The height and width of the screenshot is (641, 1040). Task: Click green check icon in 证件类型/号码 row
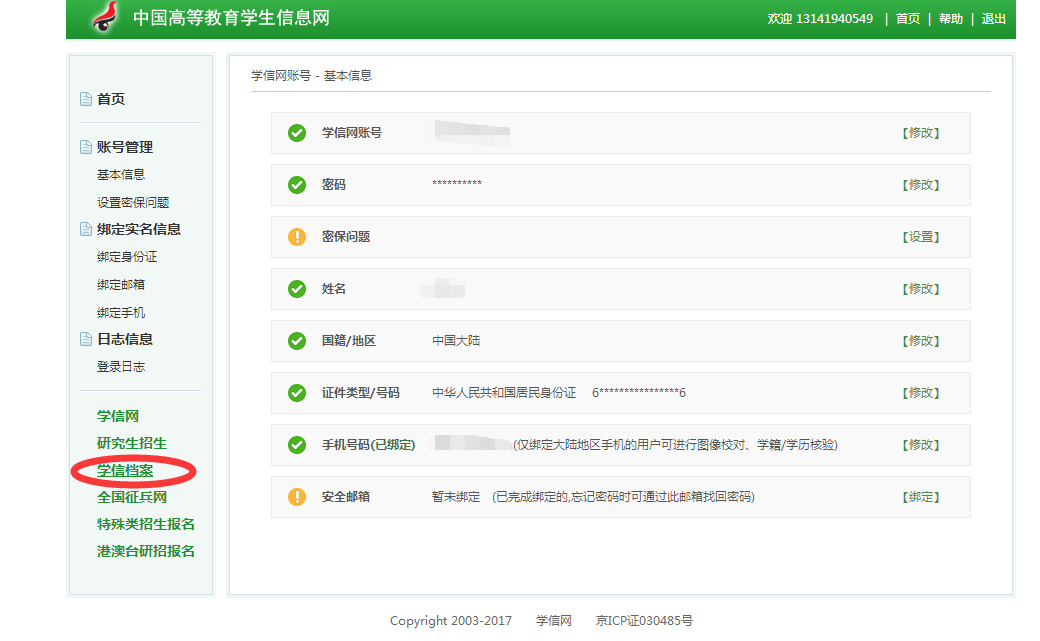(x=297, y=393)
